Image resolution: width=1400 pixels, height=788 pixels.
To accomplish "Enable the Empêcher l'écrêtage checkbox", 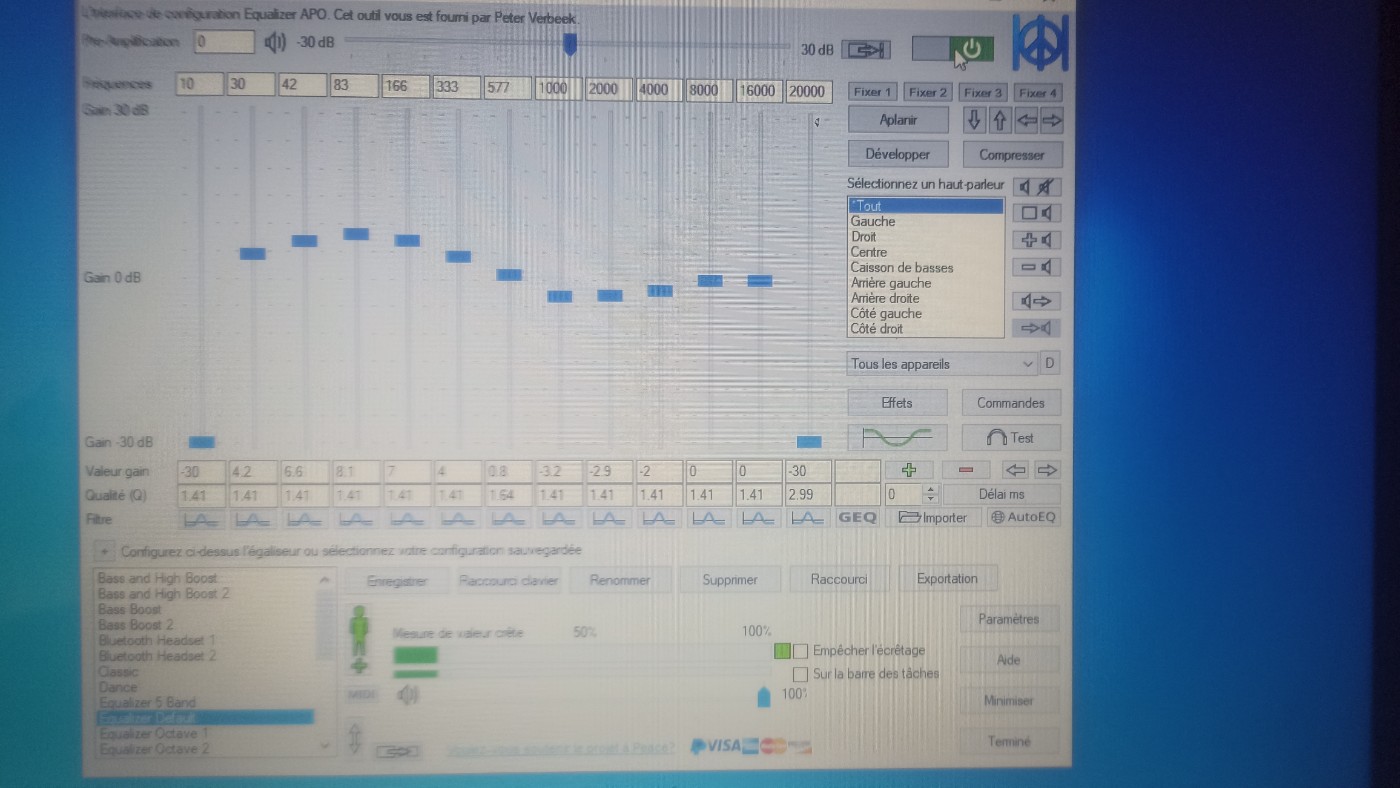I will tap(800, 651).
